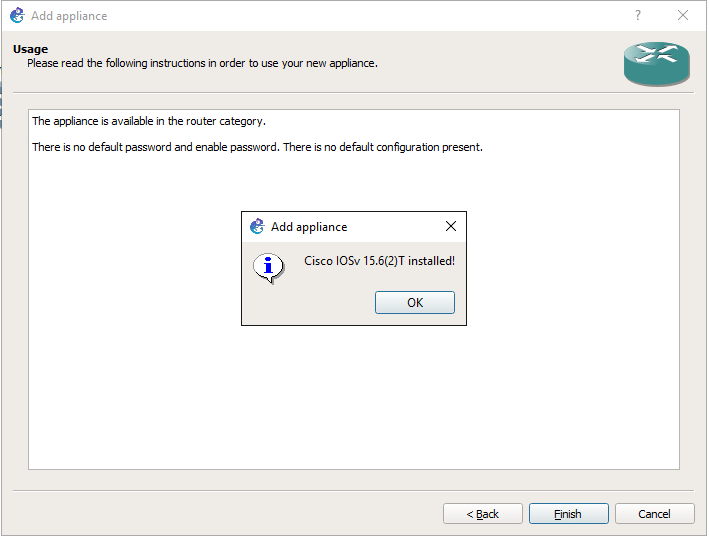Click the router icon in the header
Viewport: 709px width, 538px height.
(x=657, y=63)
